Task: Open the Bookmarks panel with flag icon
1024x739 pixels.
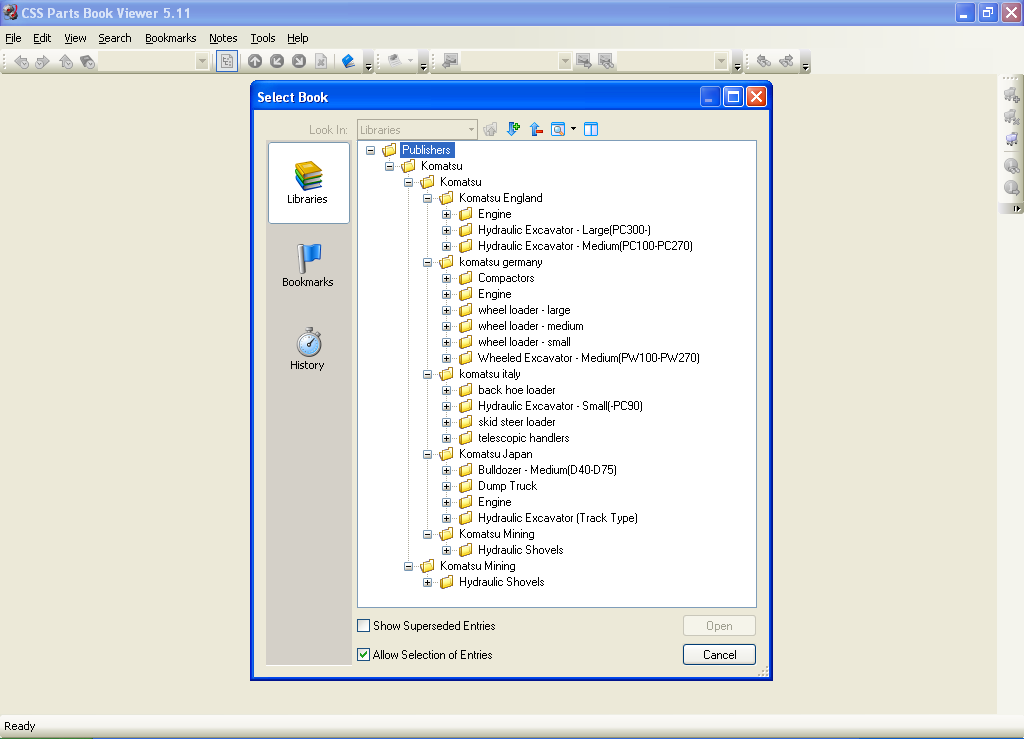Action: click(308, 265)
